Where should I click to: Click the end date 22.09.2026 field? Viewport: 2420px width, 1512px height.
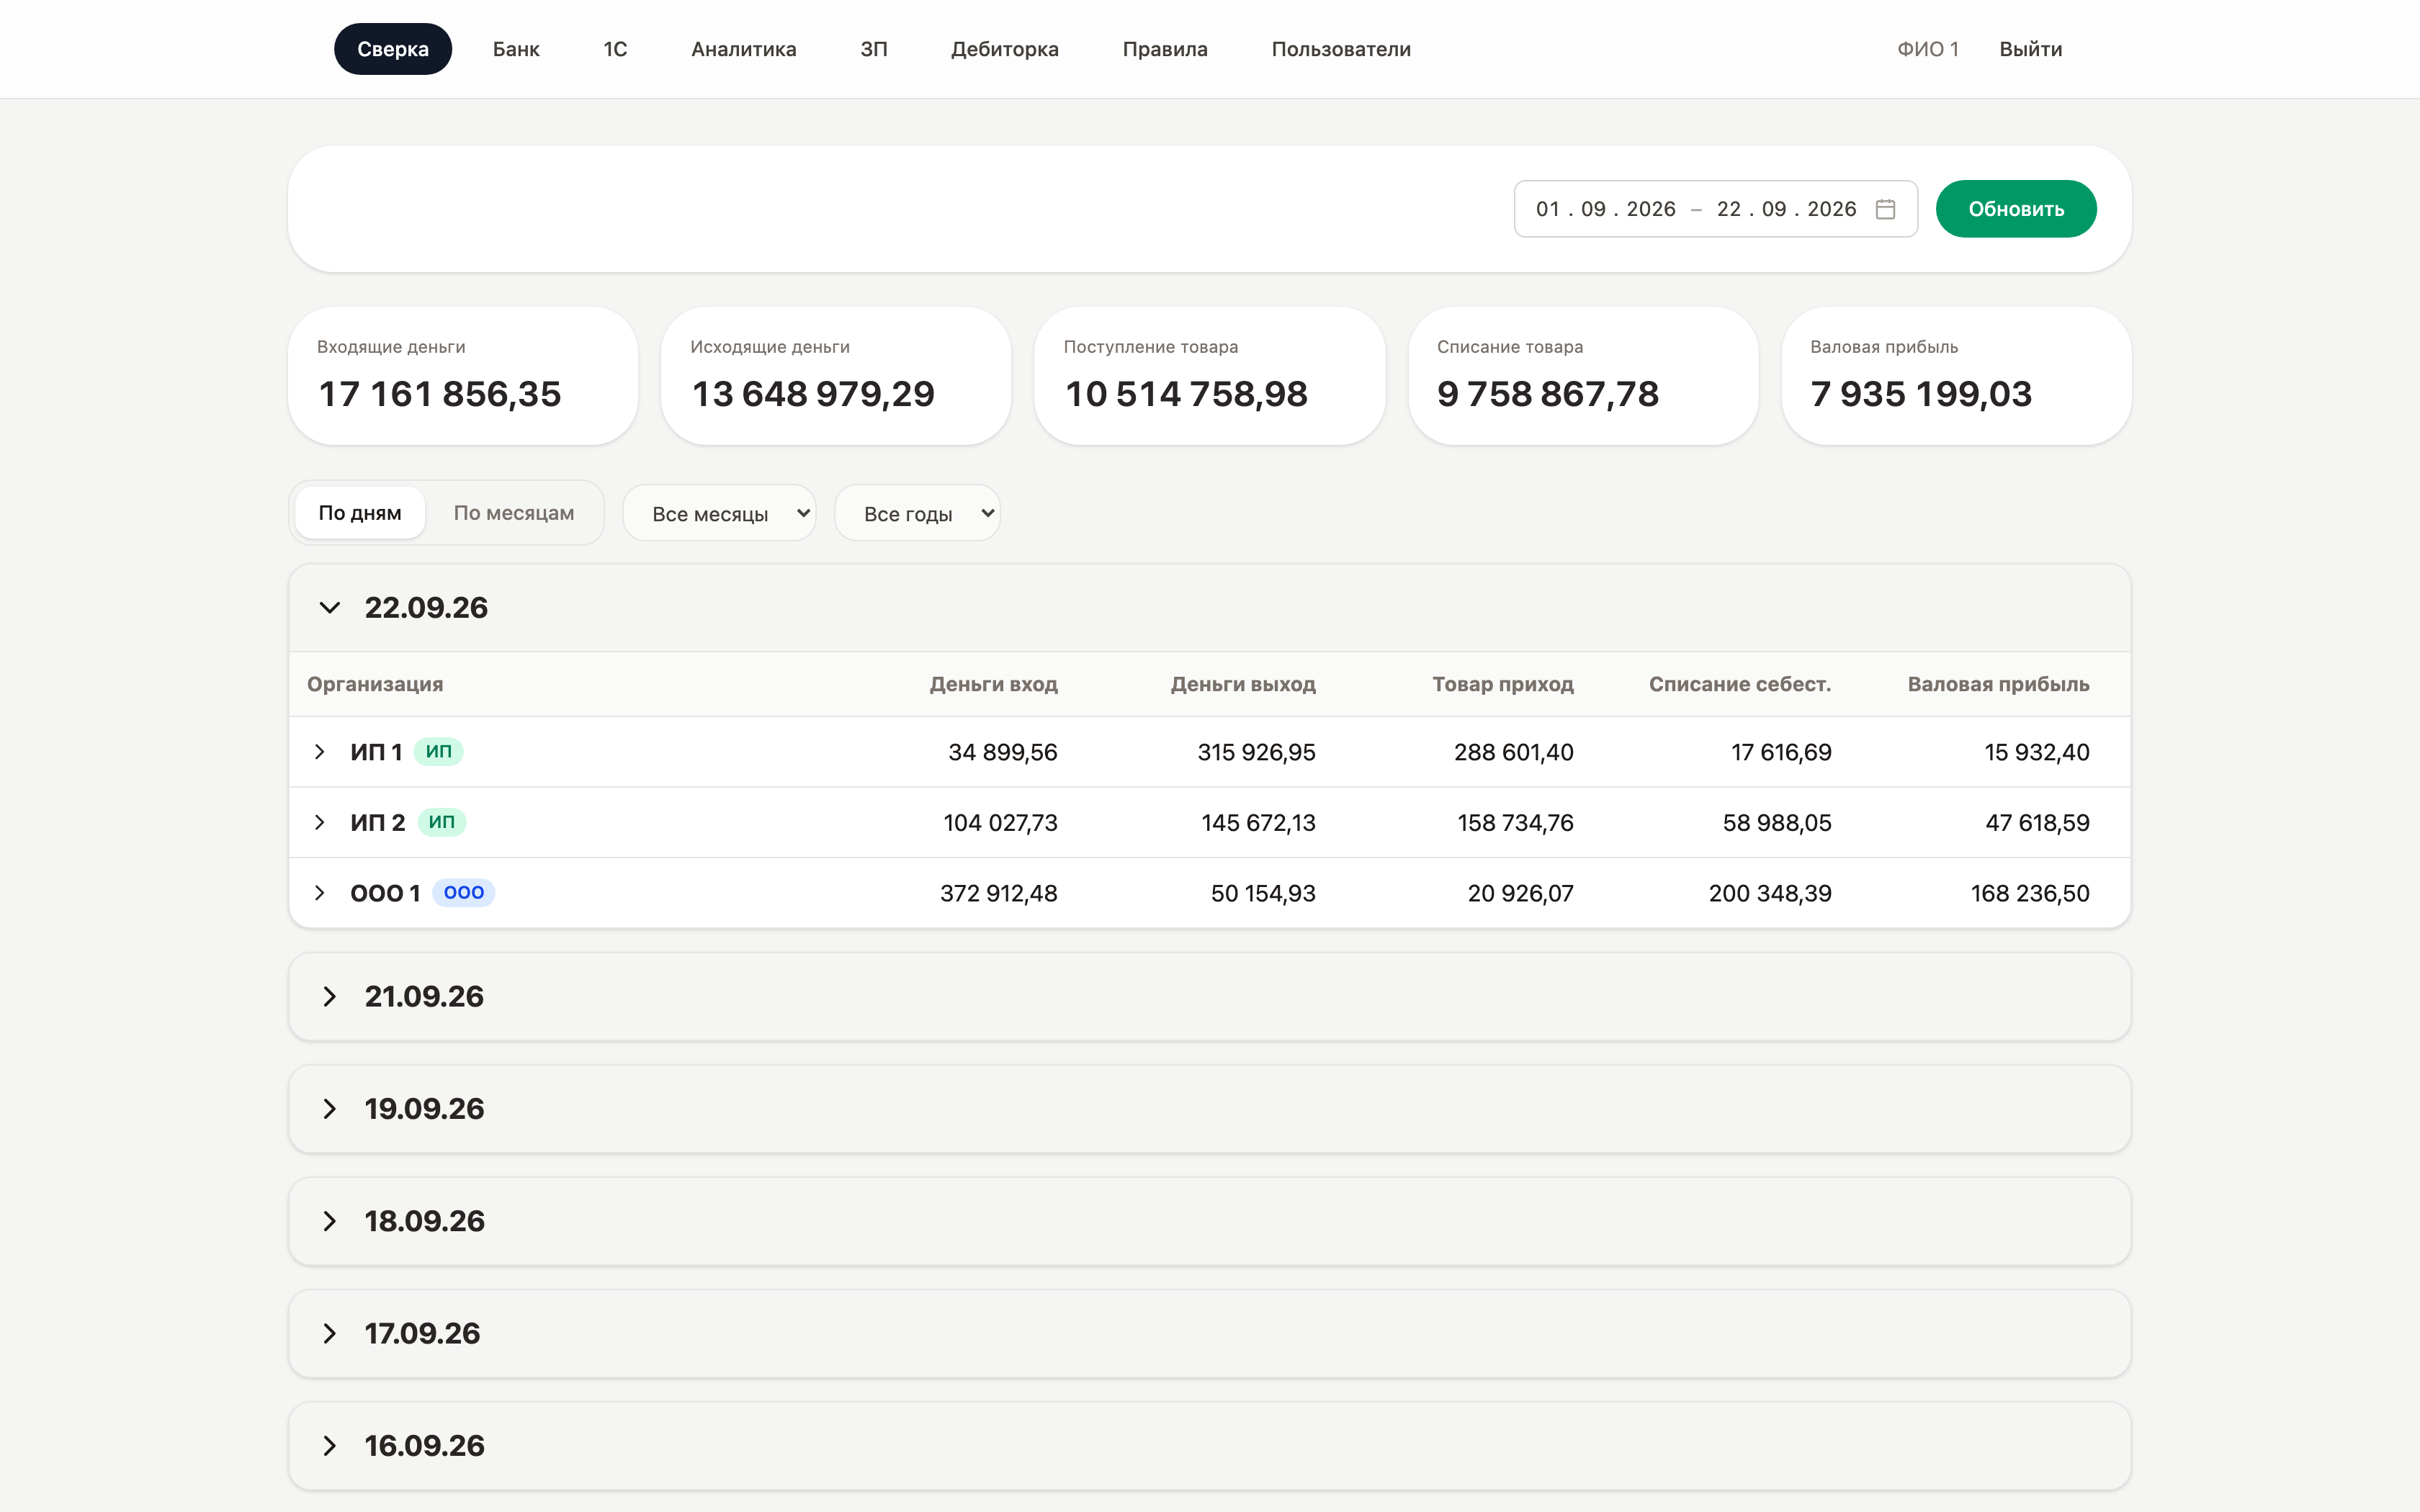tap(1787, 209)
